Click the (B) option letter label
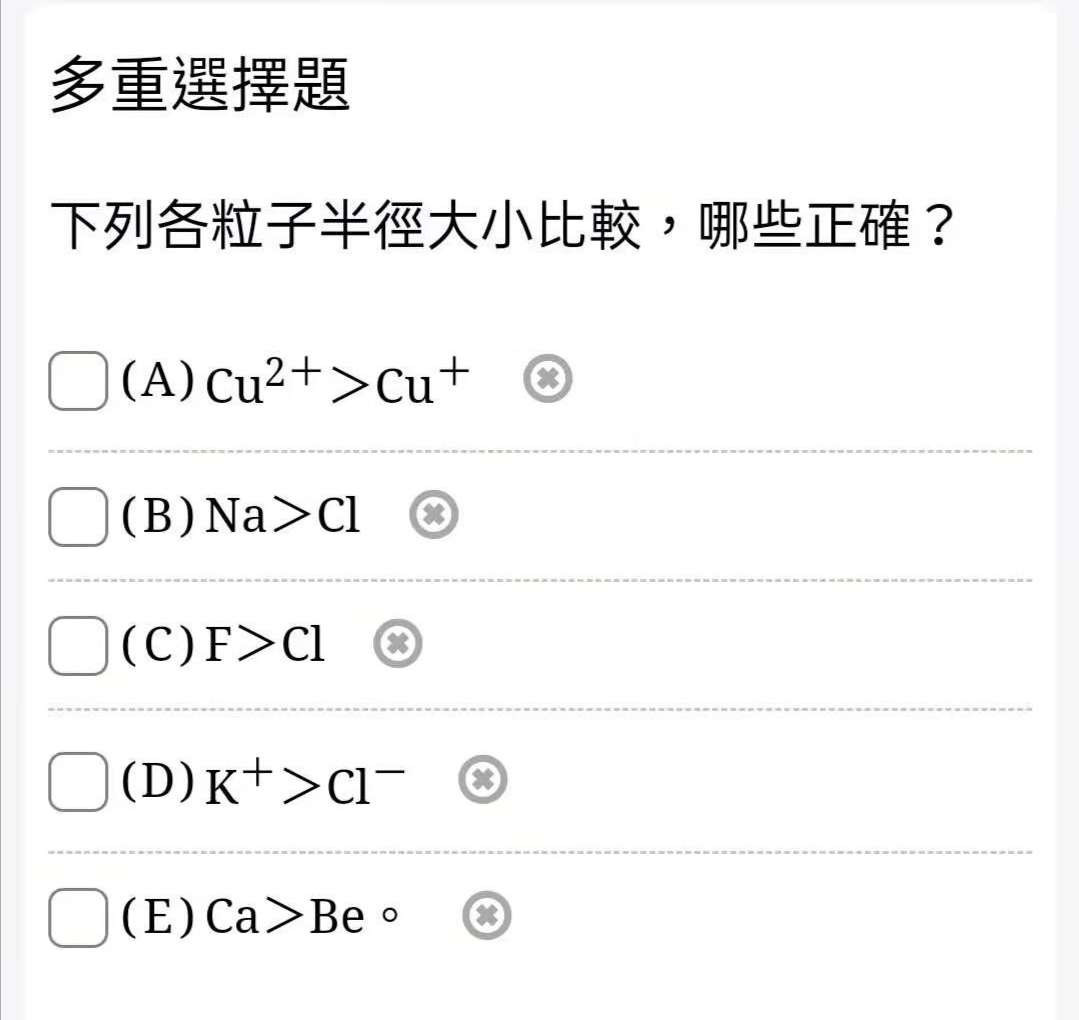This screenshot has height=1020, width=1079. coord(158,515)
